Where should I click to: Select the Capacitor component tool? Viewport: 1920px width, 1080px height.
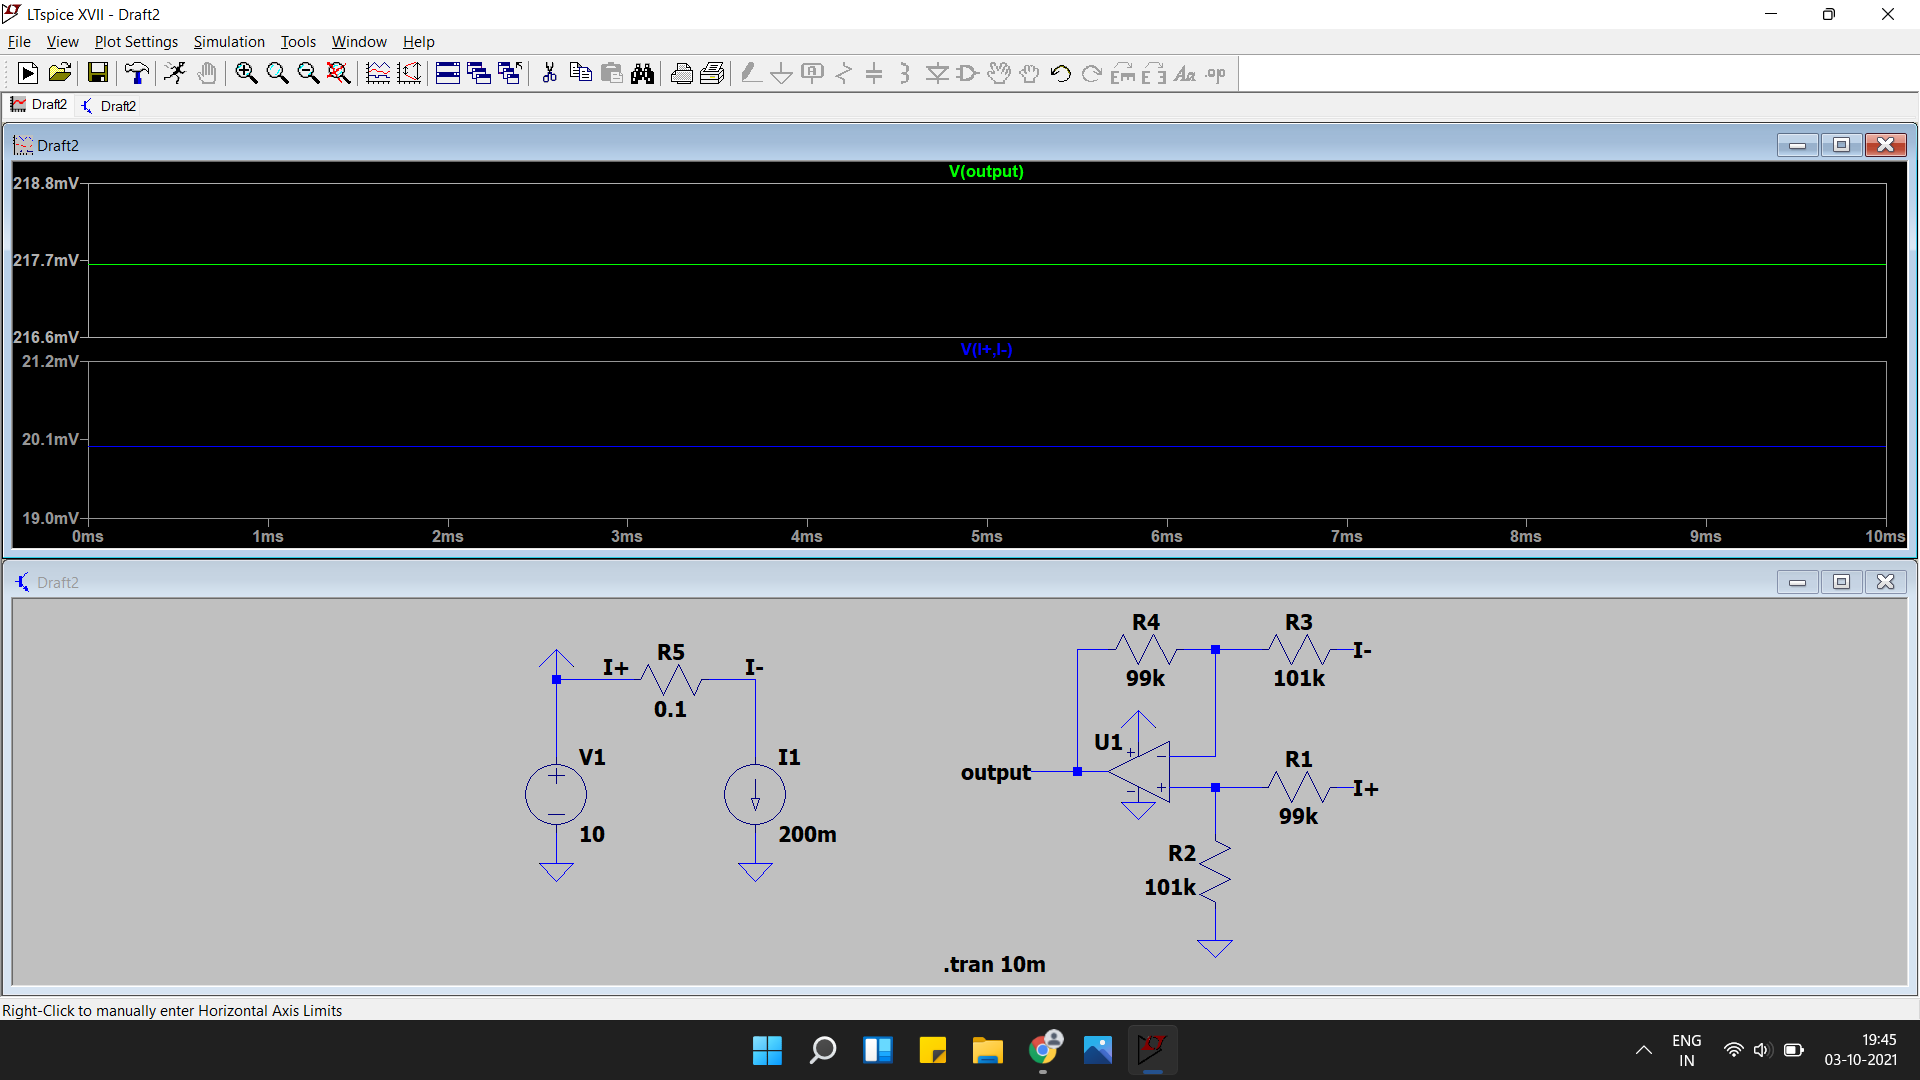874,73
